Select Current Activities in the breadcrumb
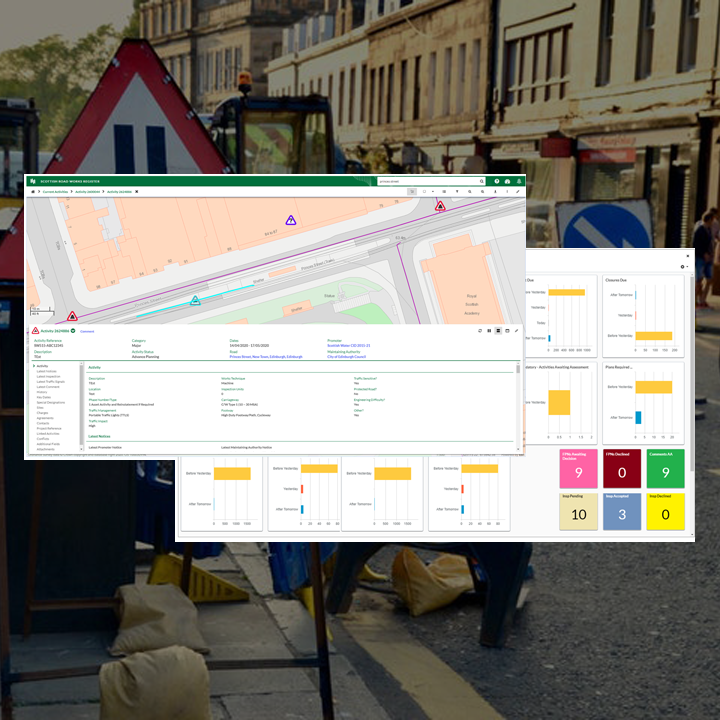720x720 pixels. [x=55, y=190]
